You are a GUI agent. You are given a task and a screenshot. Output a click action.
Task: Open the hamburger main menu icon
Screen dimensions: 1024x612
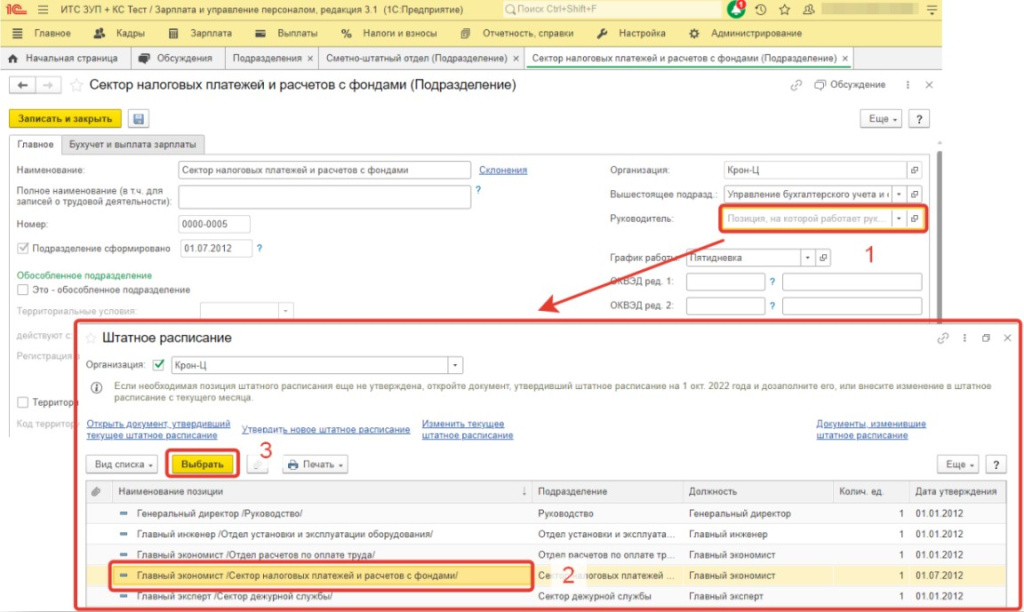[43, 10]
